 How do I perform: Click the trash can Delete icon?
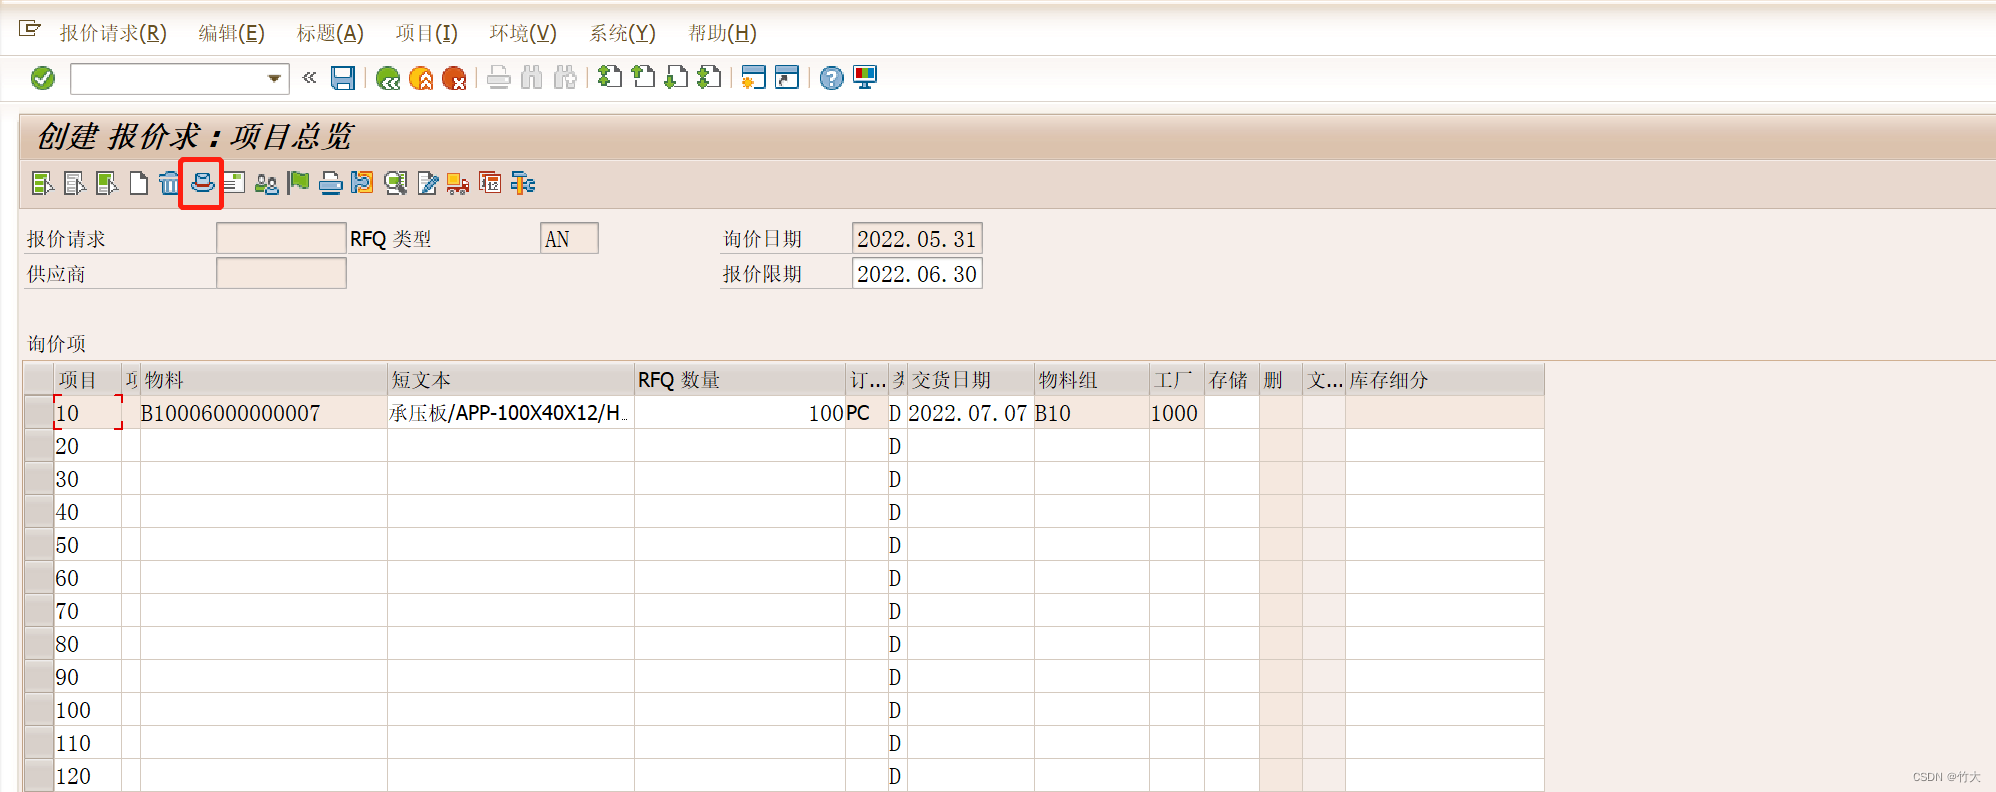170,183
